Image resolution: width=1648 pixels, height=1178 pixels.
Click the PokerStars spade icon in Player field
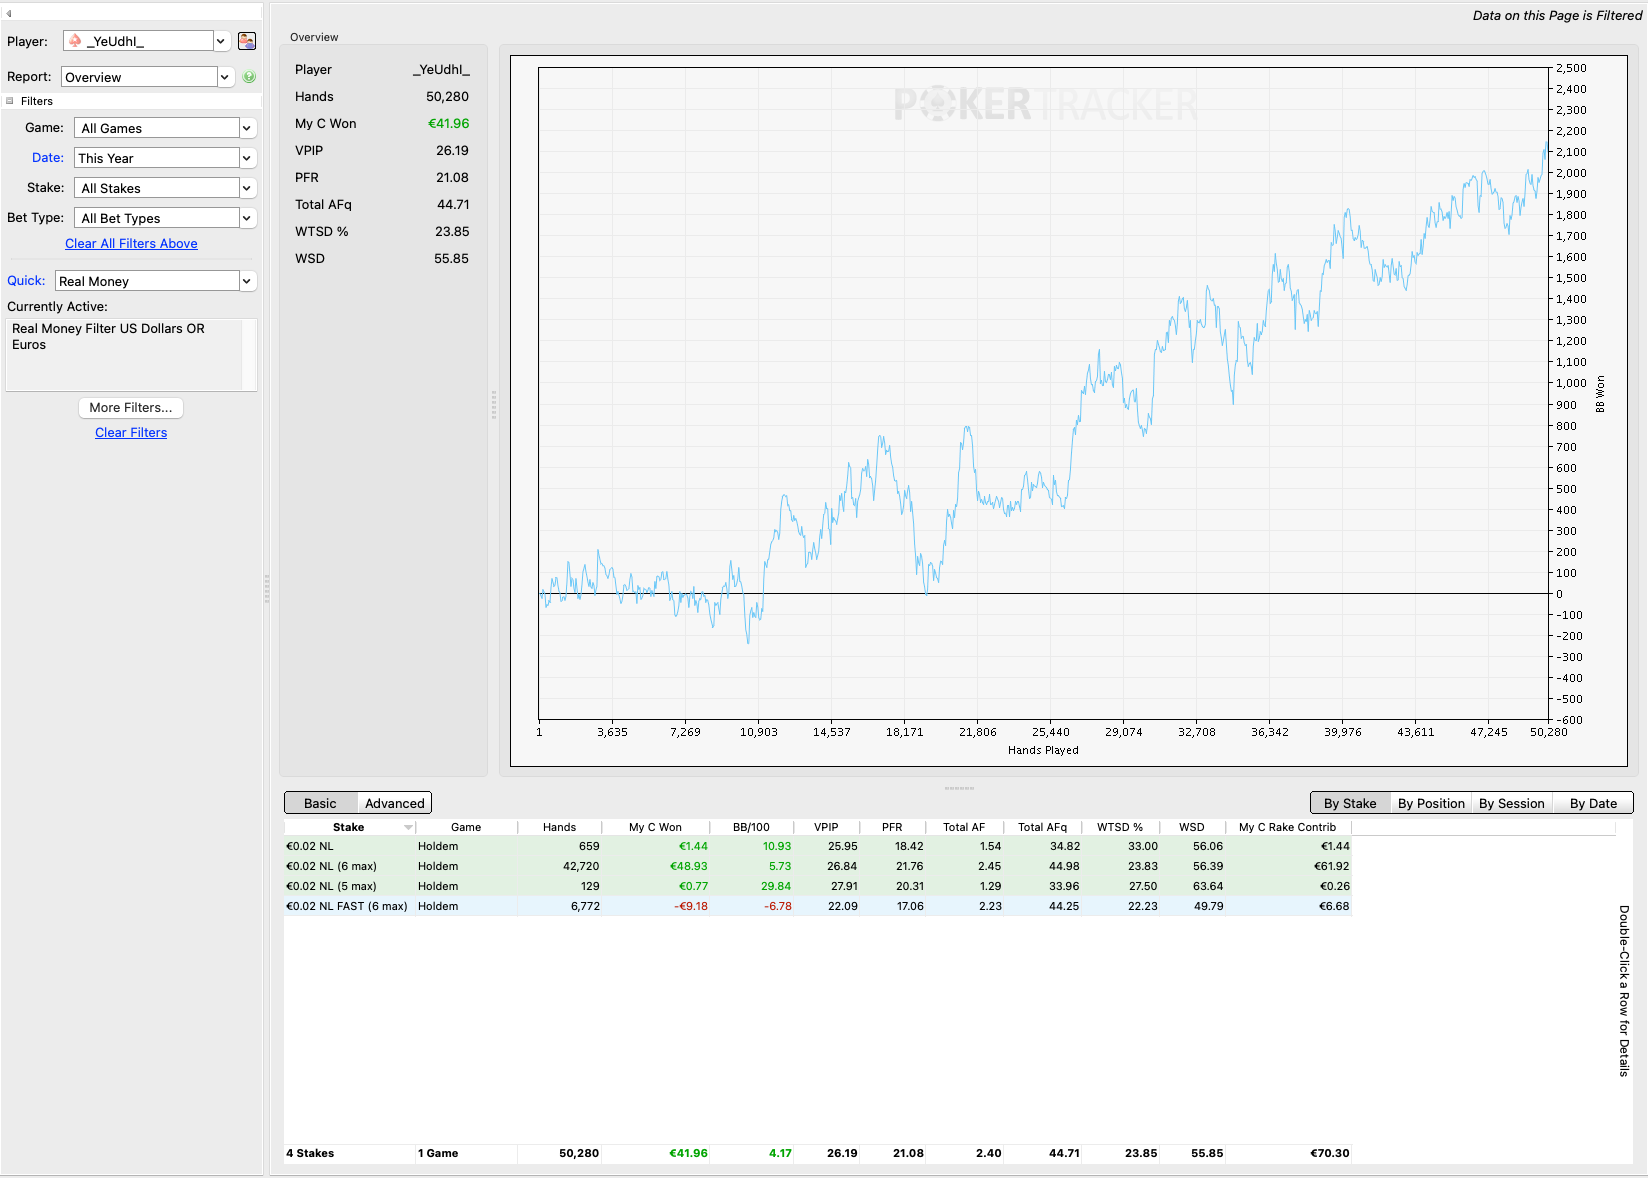(75, 41)
